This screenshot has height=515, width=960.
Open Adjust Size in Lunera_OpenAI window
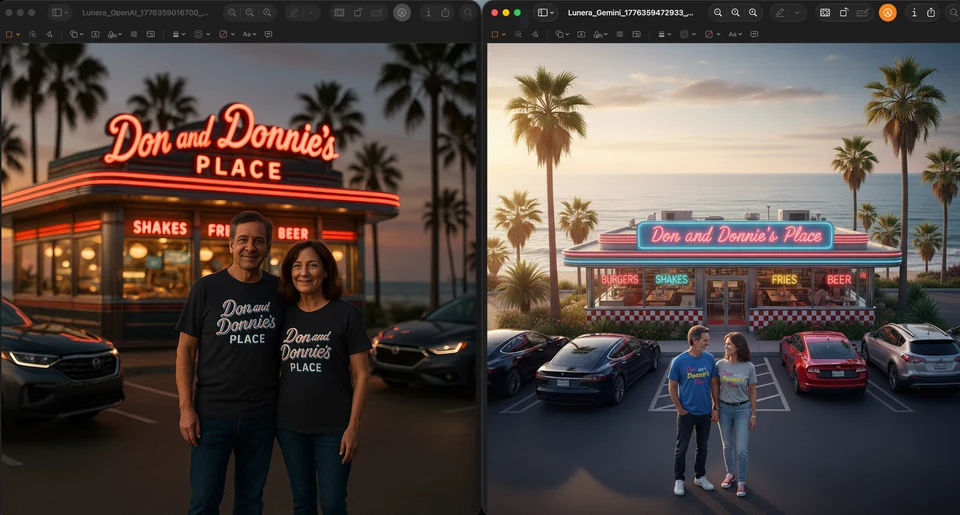151,34
